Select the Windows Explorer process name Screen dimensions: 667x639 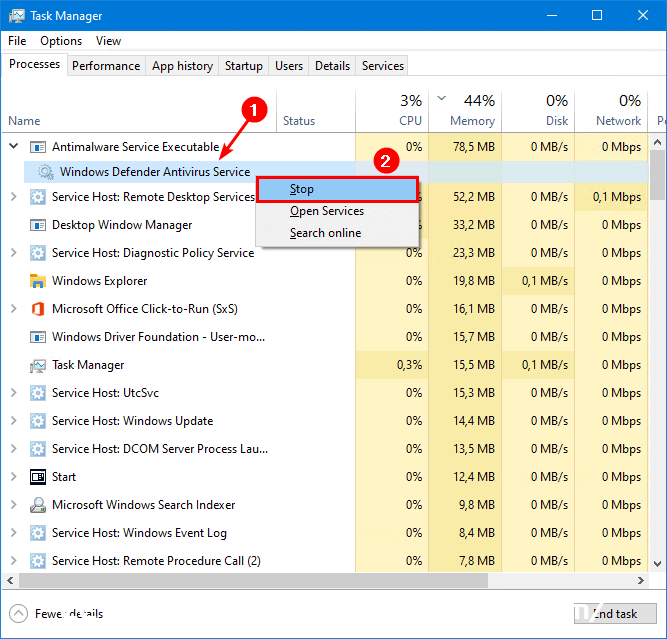99,281
